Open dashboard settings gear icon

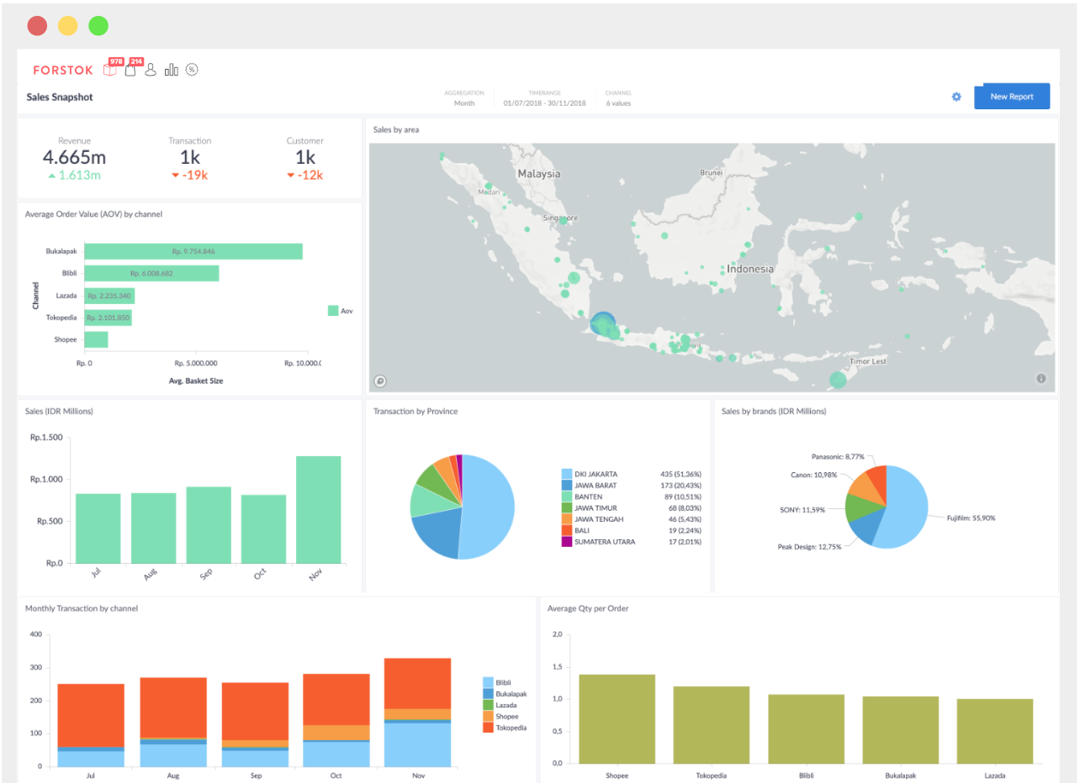[x=956, y=96]
